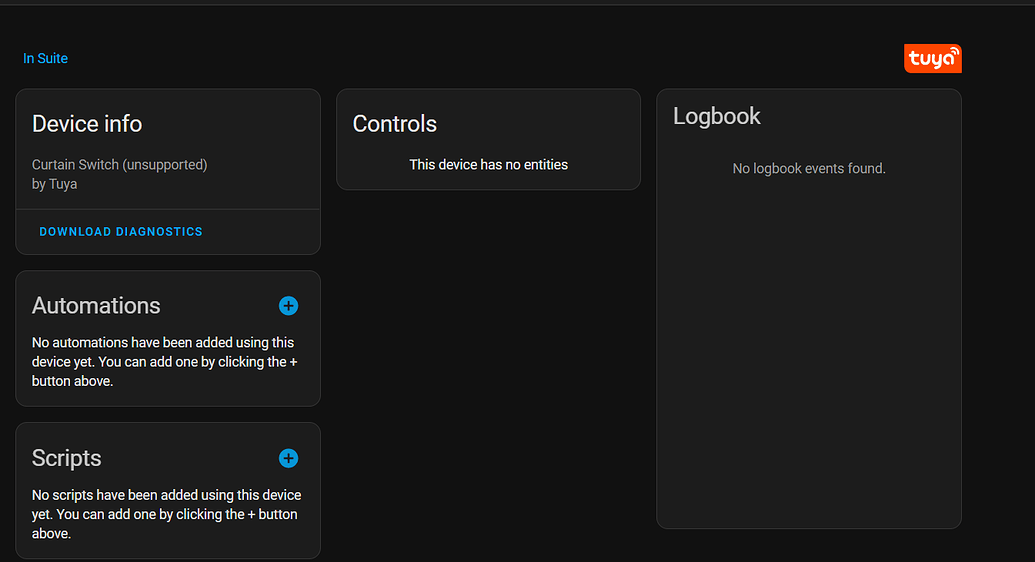1035x562 pixels.
Task: Select the Device info heading
Action: [x=87, y=124]
